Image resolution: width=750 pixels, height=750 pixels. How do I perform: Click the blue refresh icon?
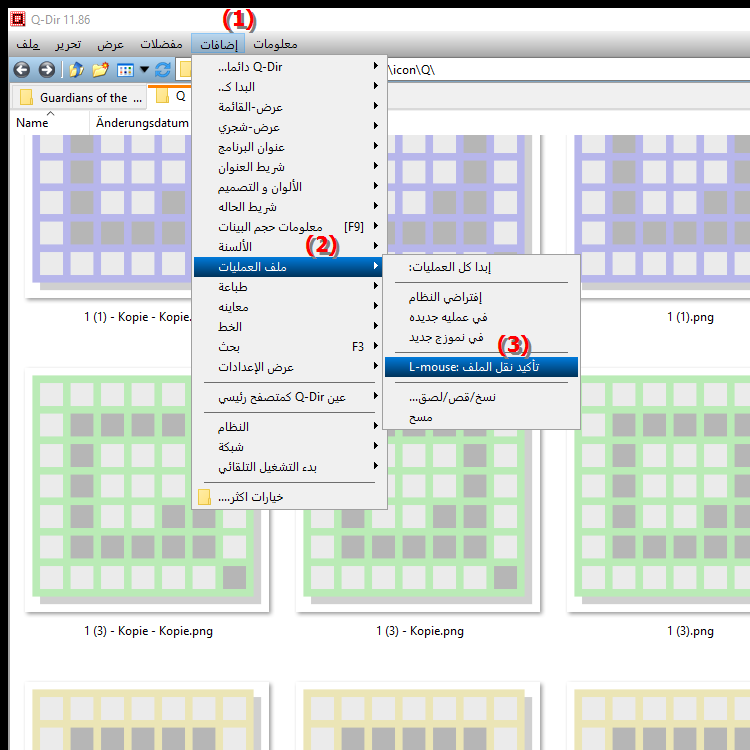pos(163,70)
